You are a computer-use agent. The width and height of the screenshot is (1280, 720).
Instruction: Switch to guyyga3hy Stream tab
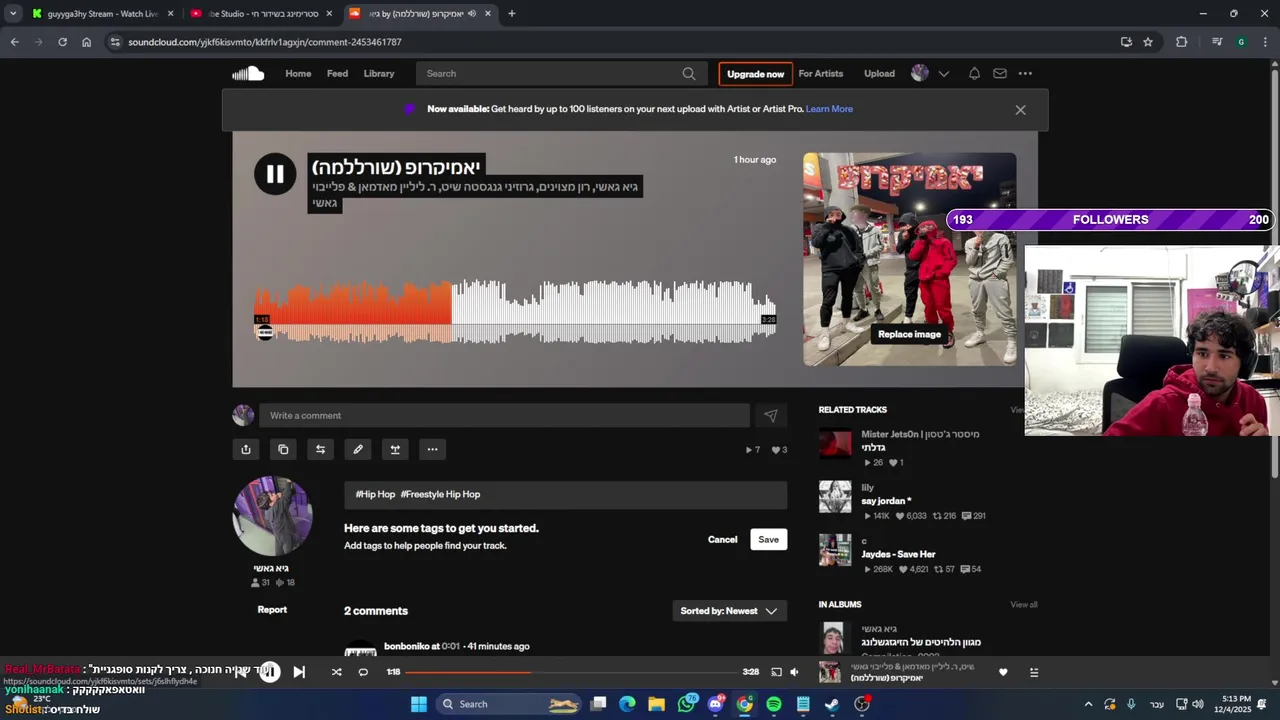coord(103,14)
